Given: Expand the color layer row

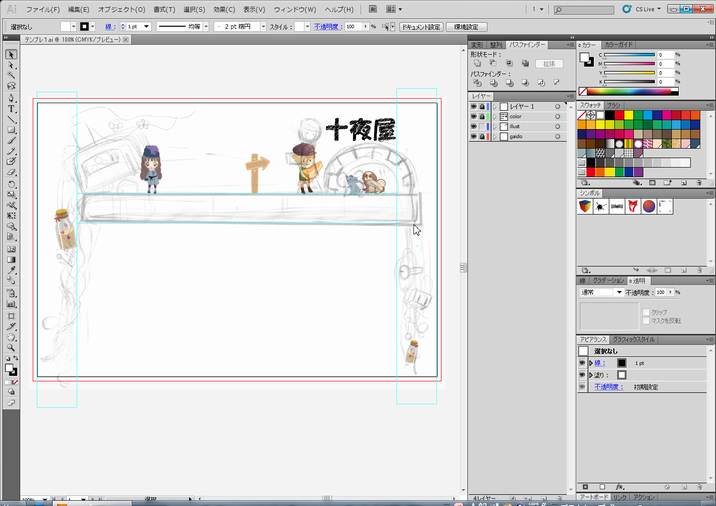Looking at the screenshot, I should pyautogui.click(x=495, y=116).
